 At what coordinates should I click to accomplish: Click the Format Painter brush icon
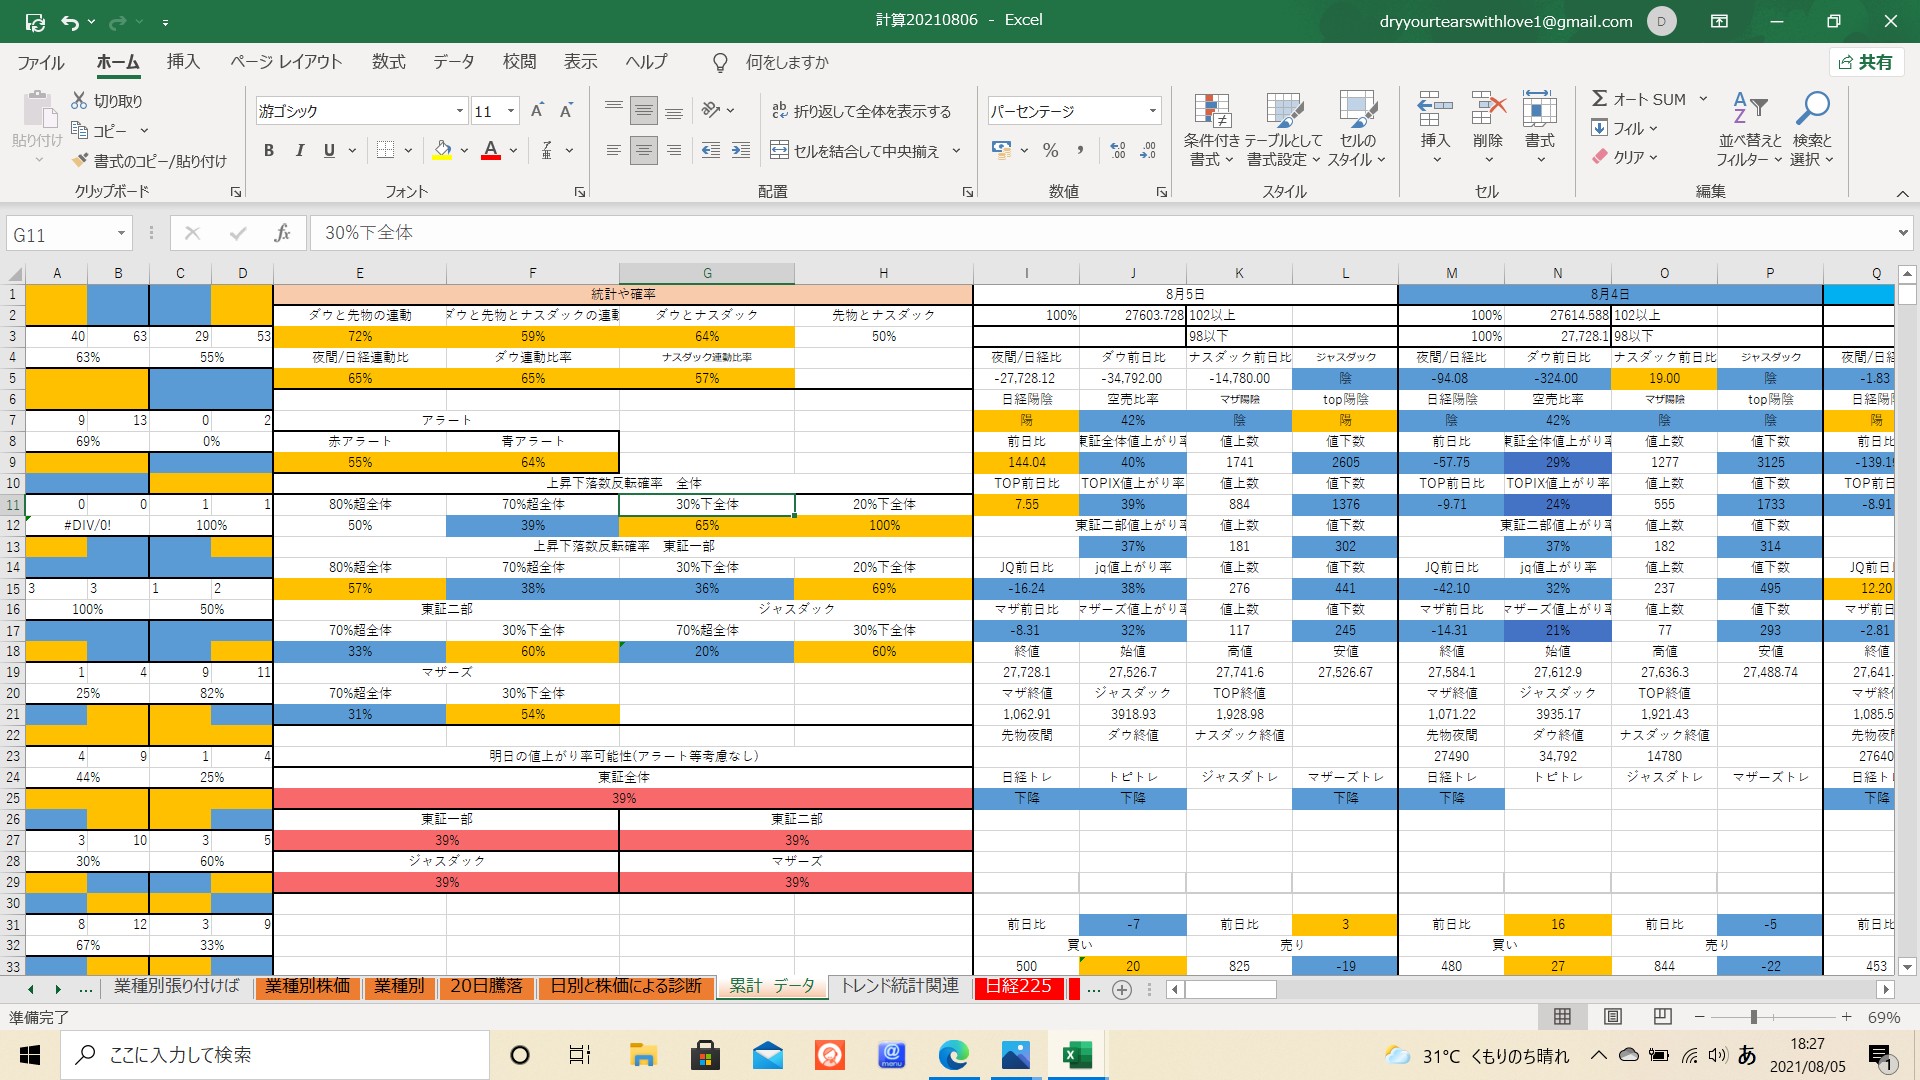pyautogui.click(x=80, y=160)
